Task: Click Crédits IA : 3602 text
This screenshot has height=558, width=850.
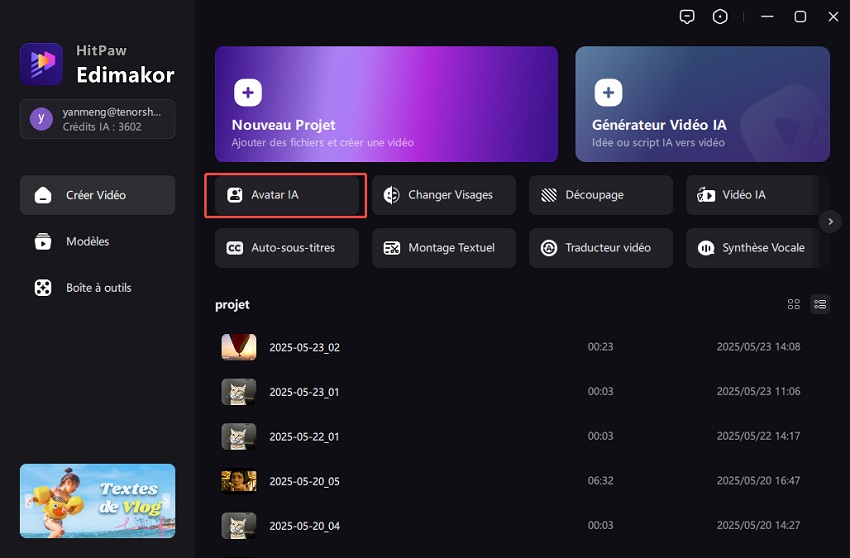Action: click(102, 127)
